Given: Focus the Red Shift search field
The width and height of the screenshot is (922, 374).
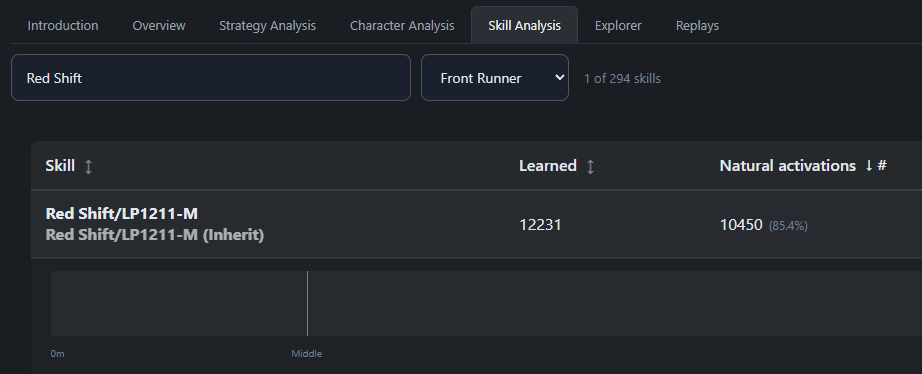Looking at the screenshot, I should click(211, 78).
